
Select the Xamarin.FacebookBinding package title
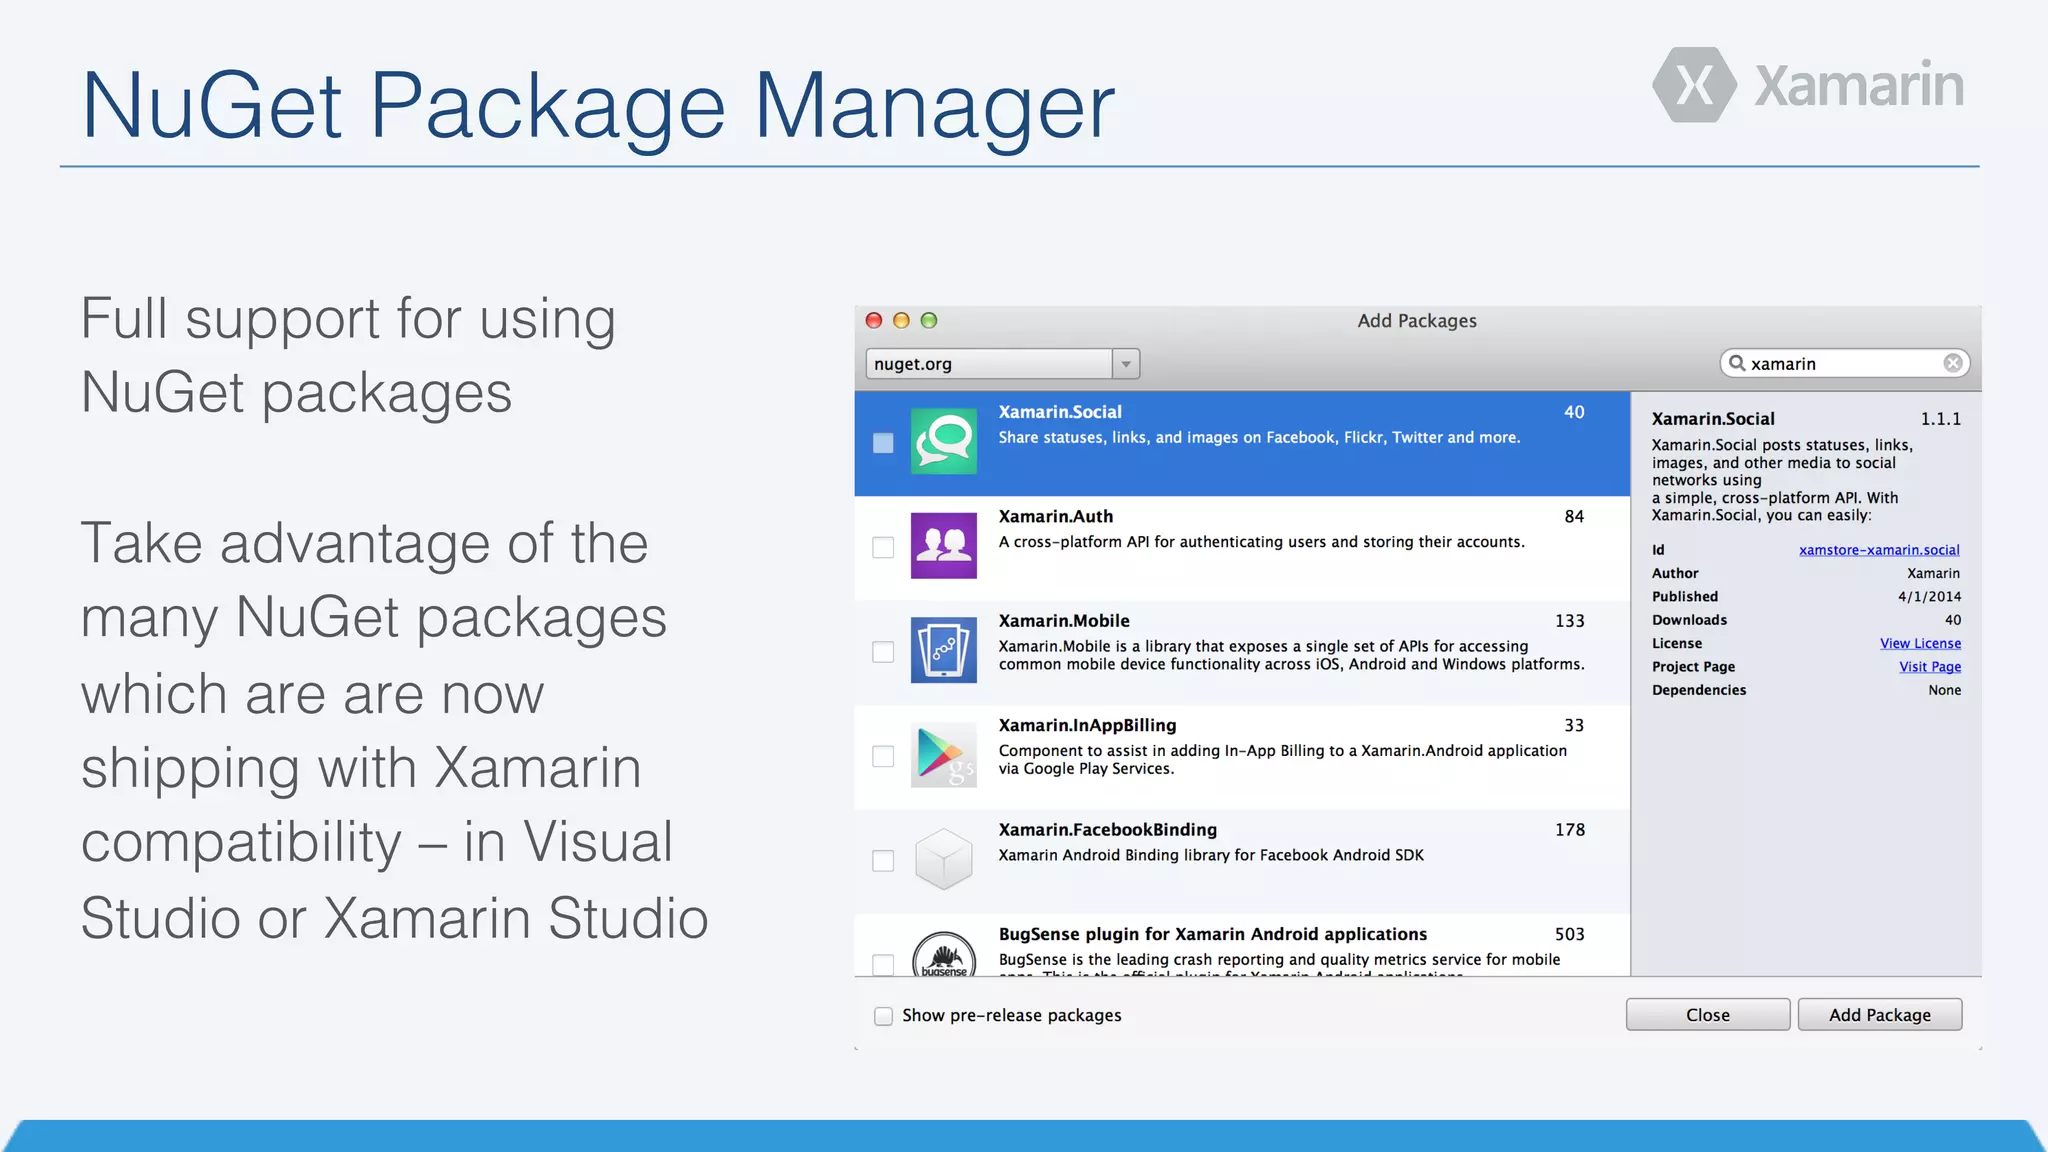pyautogui.click(x=1108, y=830)
